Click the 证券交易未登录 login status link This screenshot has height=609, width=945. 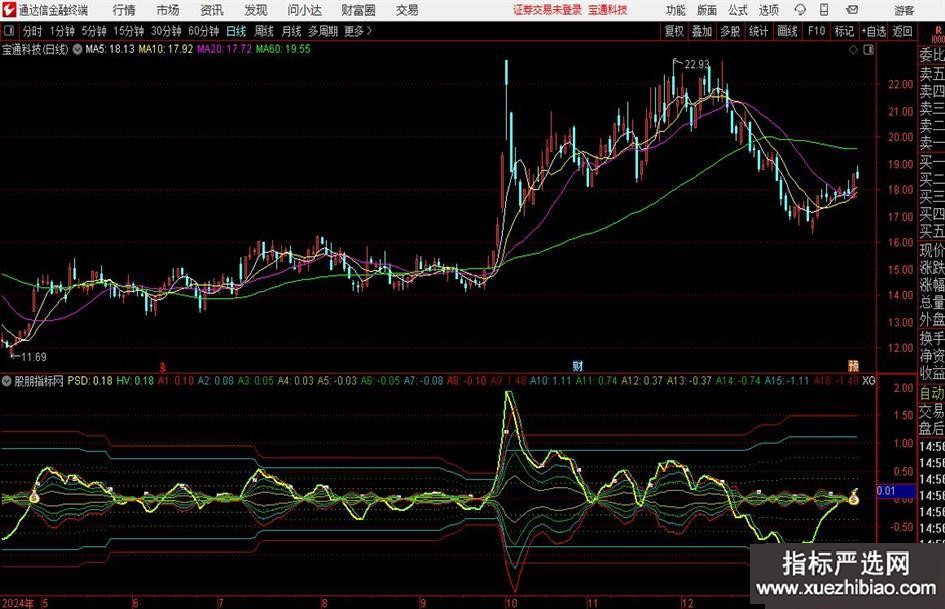click(547, 10)
